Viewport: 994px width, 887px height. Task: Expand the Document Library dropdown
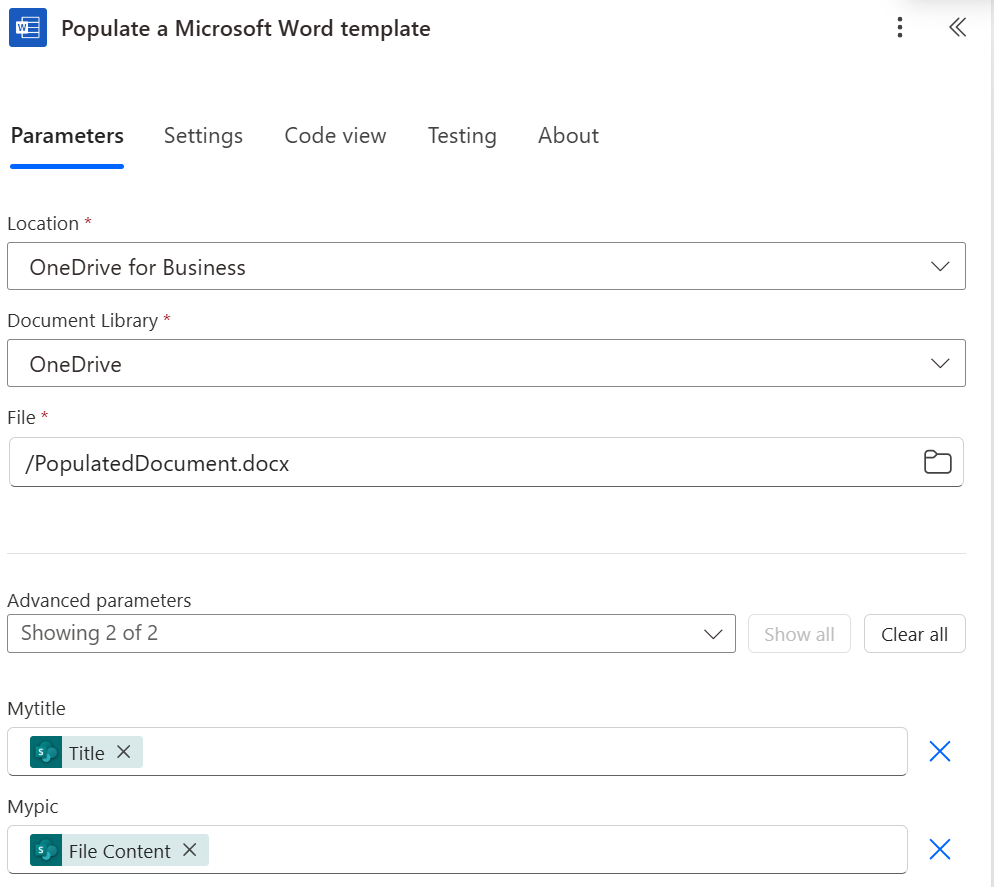[938, 363]
